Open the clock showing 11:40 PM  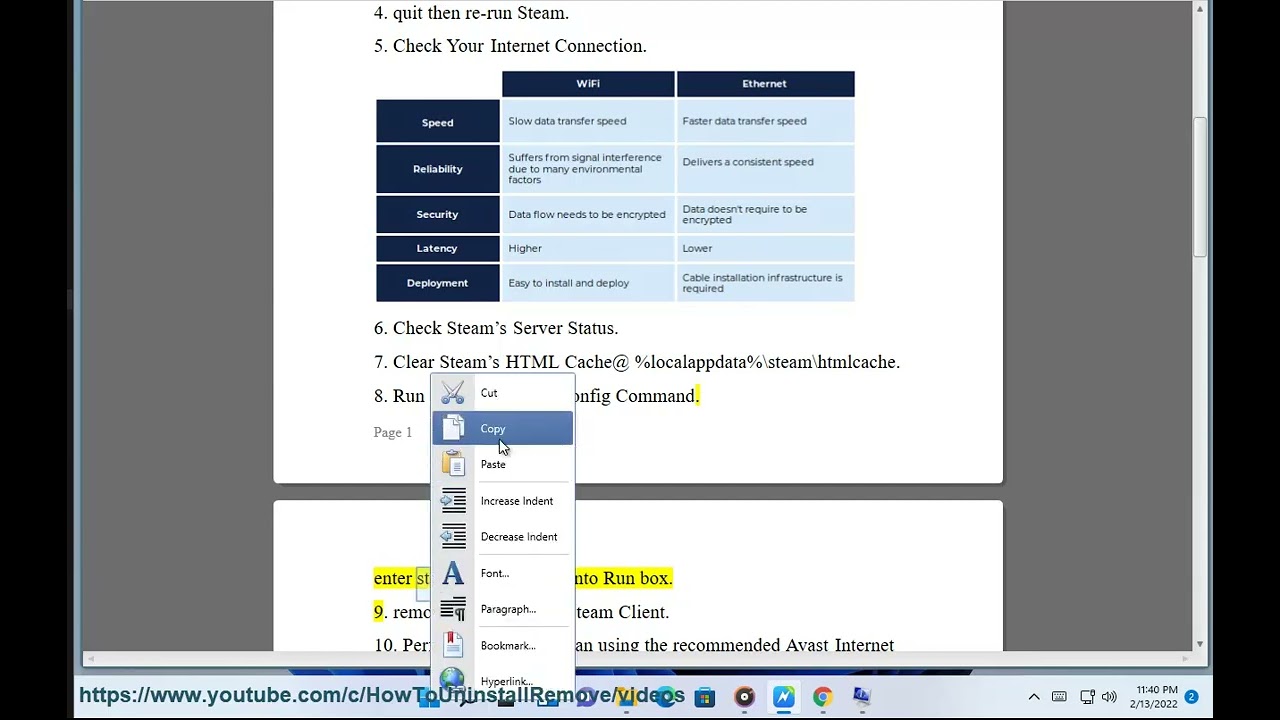click(1154, 697)
